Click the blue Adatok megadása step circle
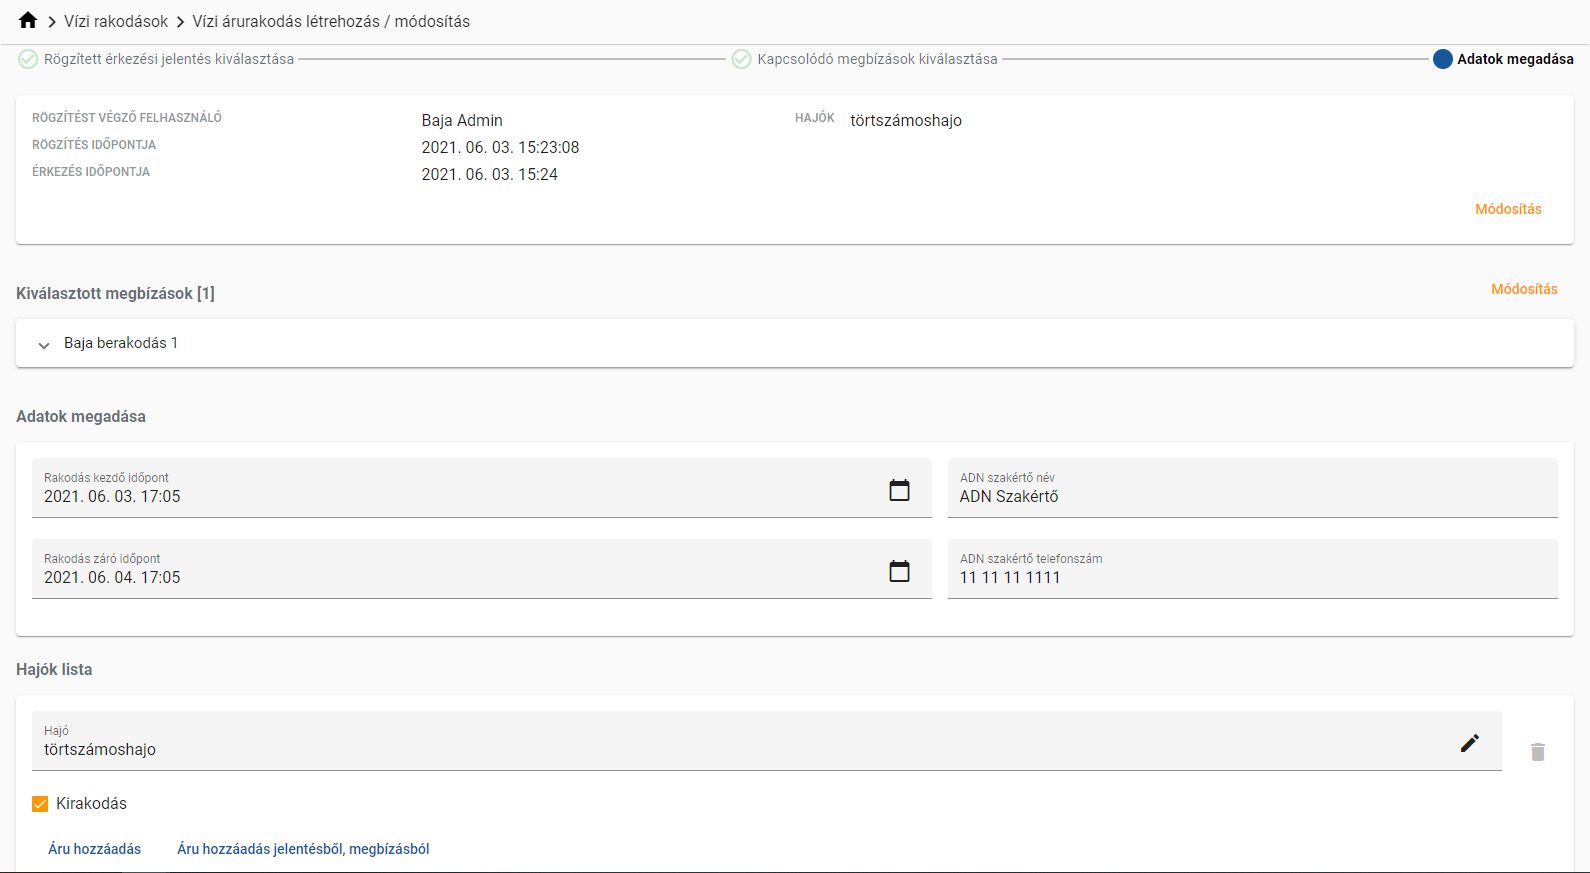 click(1442, 59)
